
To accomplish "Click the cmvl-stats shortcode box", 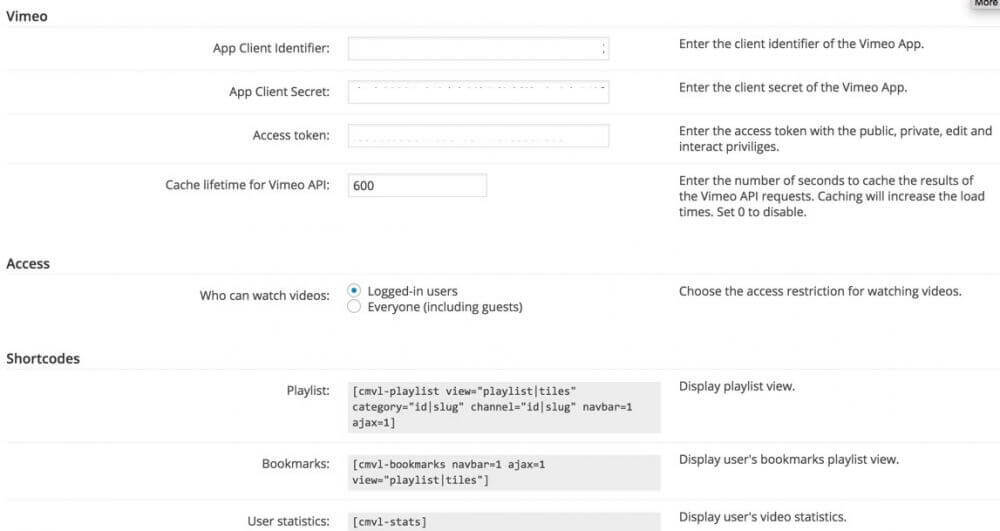I will click(x=505, y=521).
